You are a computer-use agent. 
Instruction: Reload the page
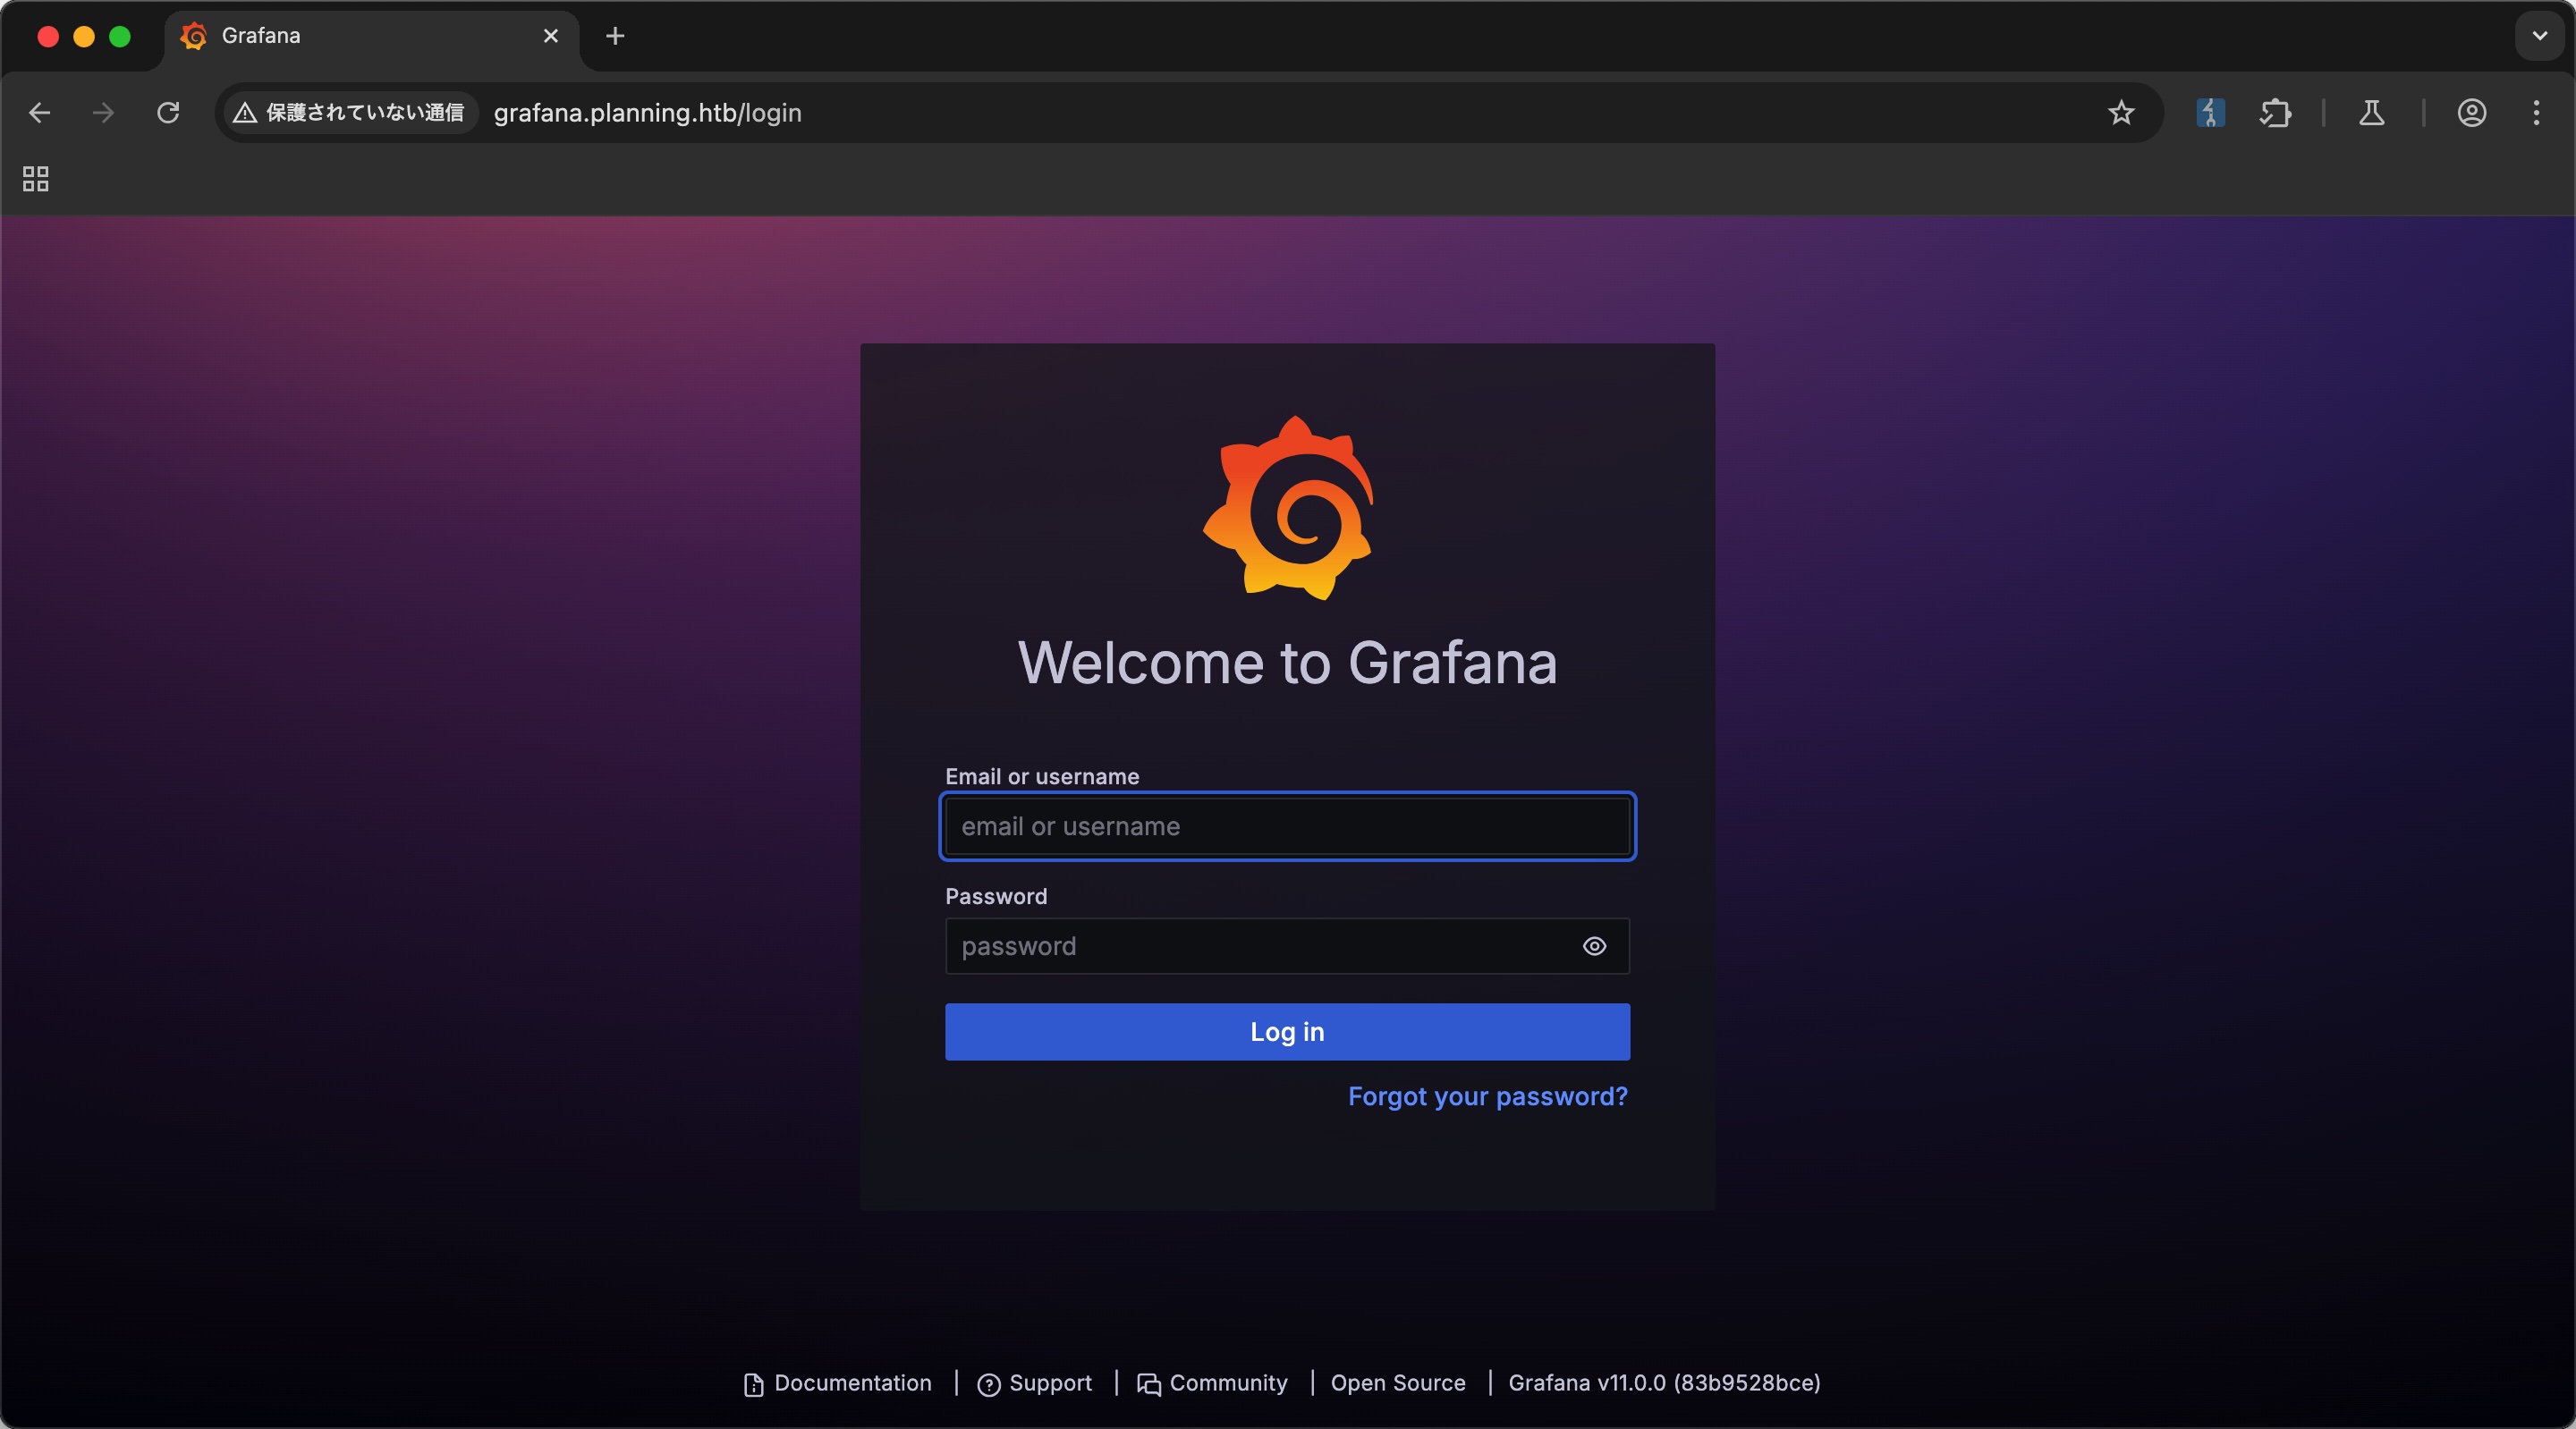point(168,113)
